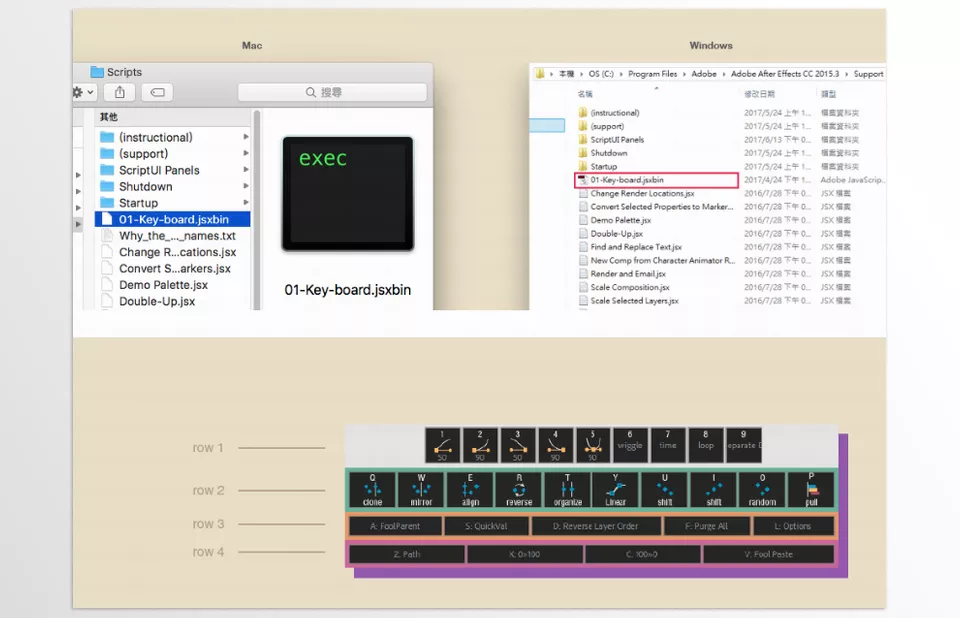Image resolution: width=960 pixels, height=618 pixels.
Task: Open Startup folder in Explorer
Action: pos(604,167)
